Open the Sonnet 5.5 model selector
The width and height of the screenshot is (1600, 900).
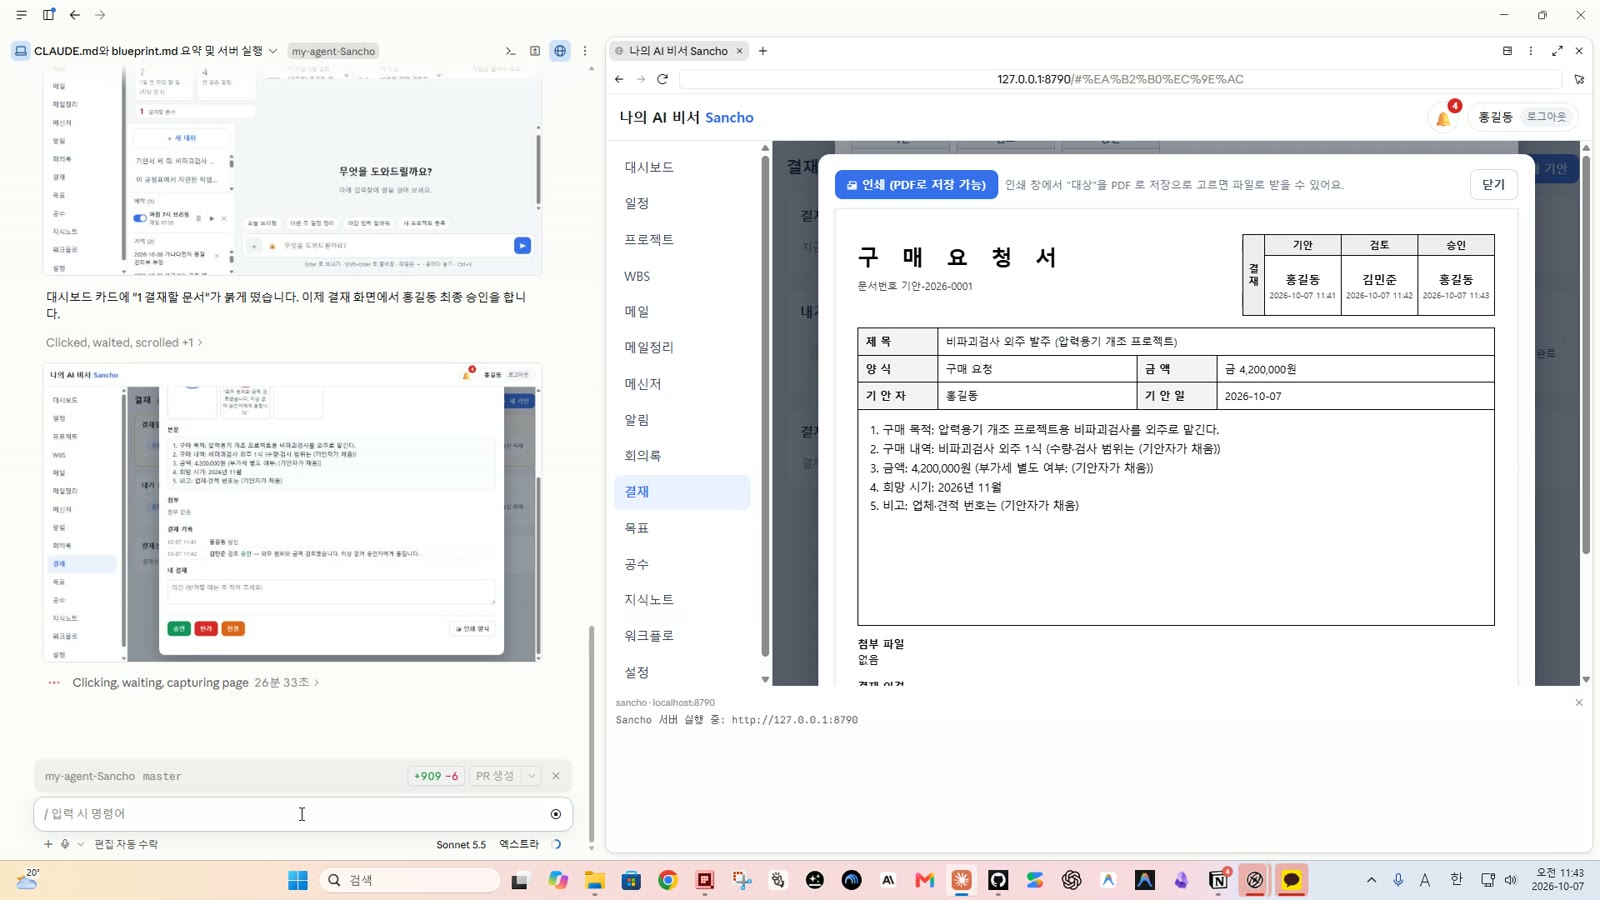pyautogui.click(x=461, y=844)
